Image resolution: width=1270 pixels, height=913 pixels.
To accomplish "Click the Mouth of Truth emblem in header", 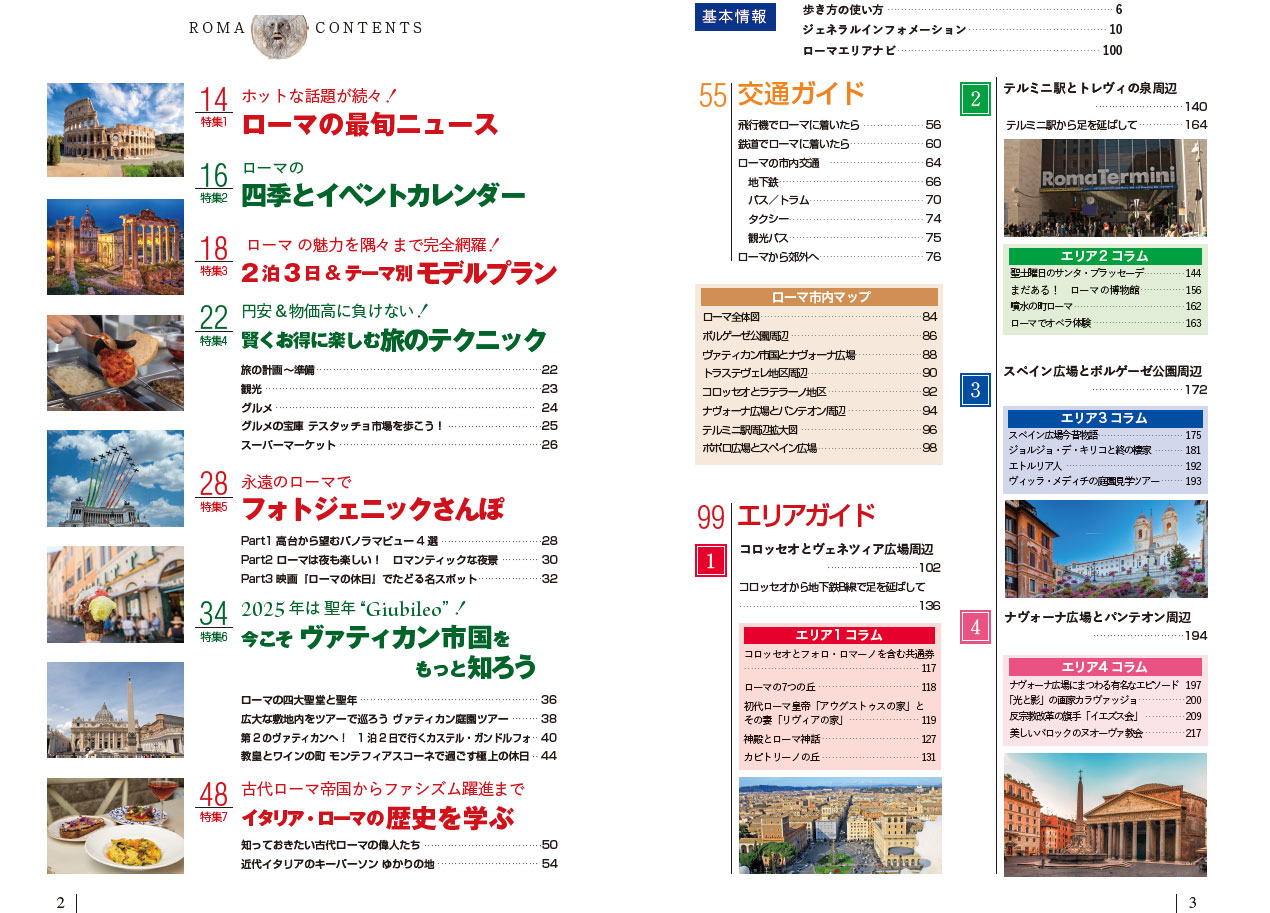I will tap(280, 37).
